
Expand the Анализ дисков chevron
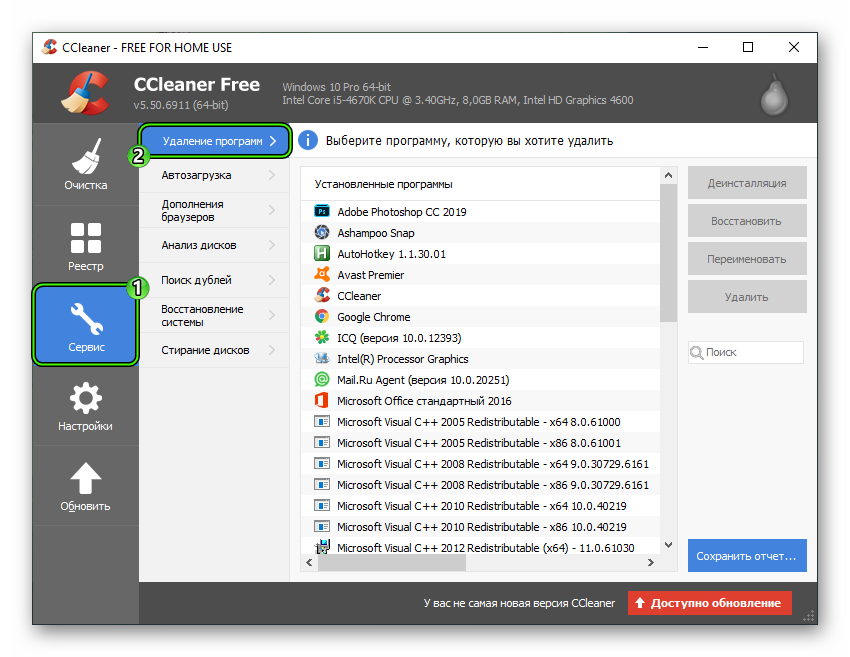point(272,246)
